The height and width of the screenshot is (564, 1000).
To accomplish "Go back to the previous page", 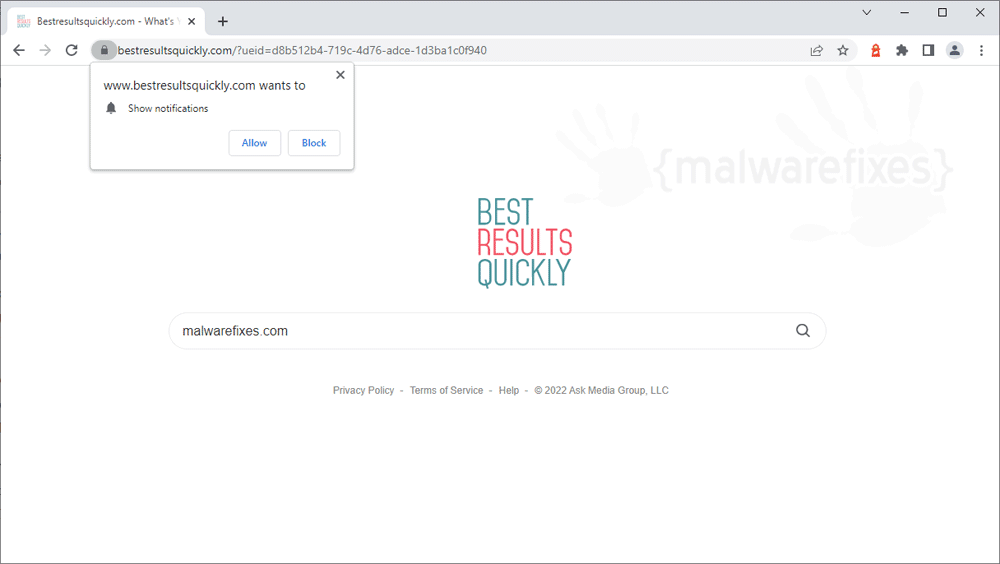I will pyautogui.click(x=19, y=50).
